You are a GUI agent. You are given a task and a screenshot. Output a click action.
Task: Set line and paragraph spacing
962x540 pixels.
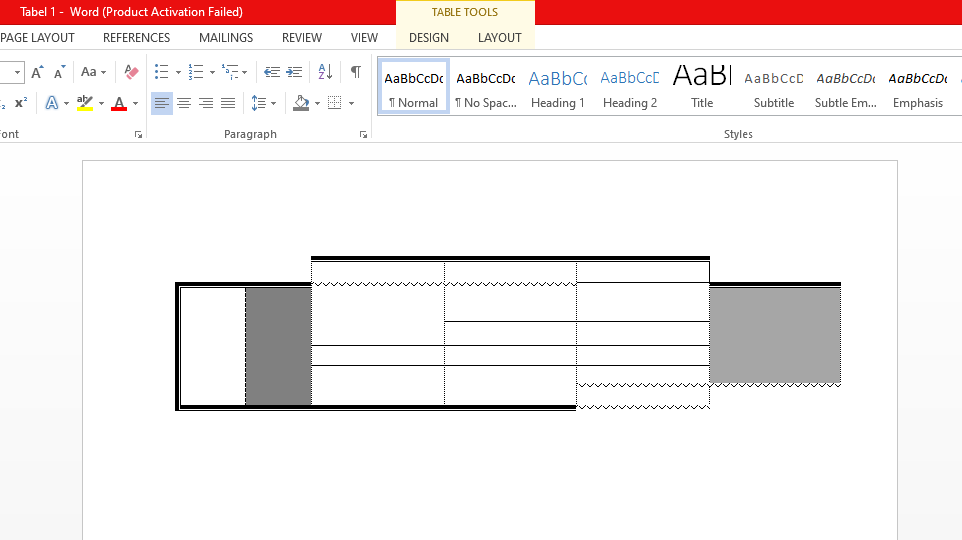pos(259,103)
